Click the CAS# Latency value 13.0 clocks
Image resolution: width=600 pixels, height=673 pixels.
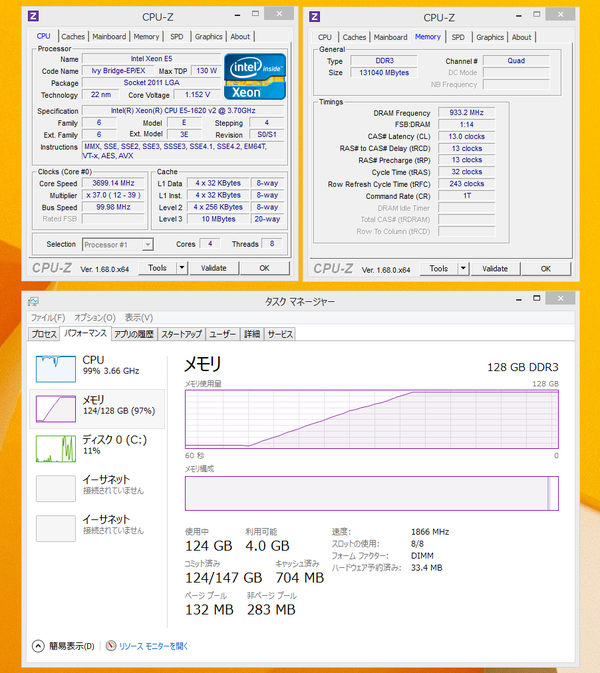(467, 136)
